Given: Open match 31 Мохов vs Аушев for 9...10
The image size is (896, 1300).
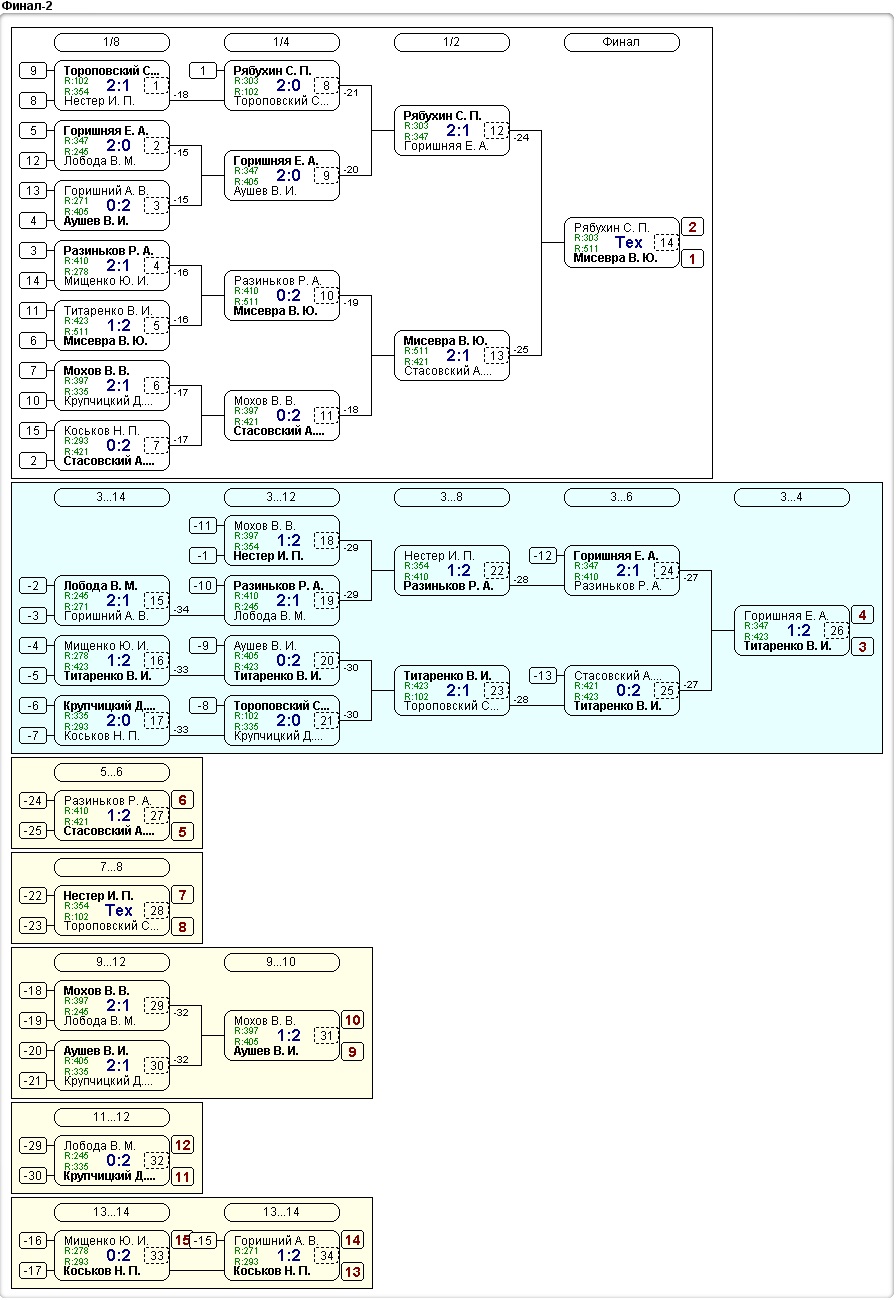Looking at the screenshot, I should tap(282, 1035).
